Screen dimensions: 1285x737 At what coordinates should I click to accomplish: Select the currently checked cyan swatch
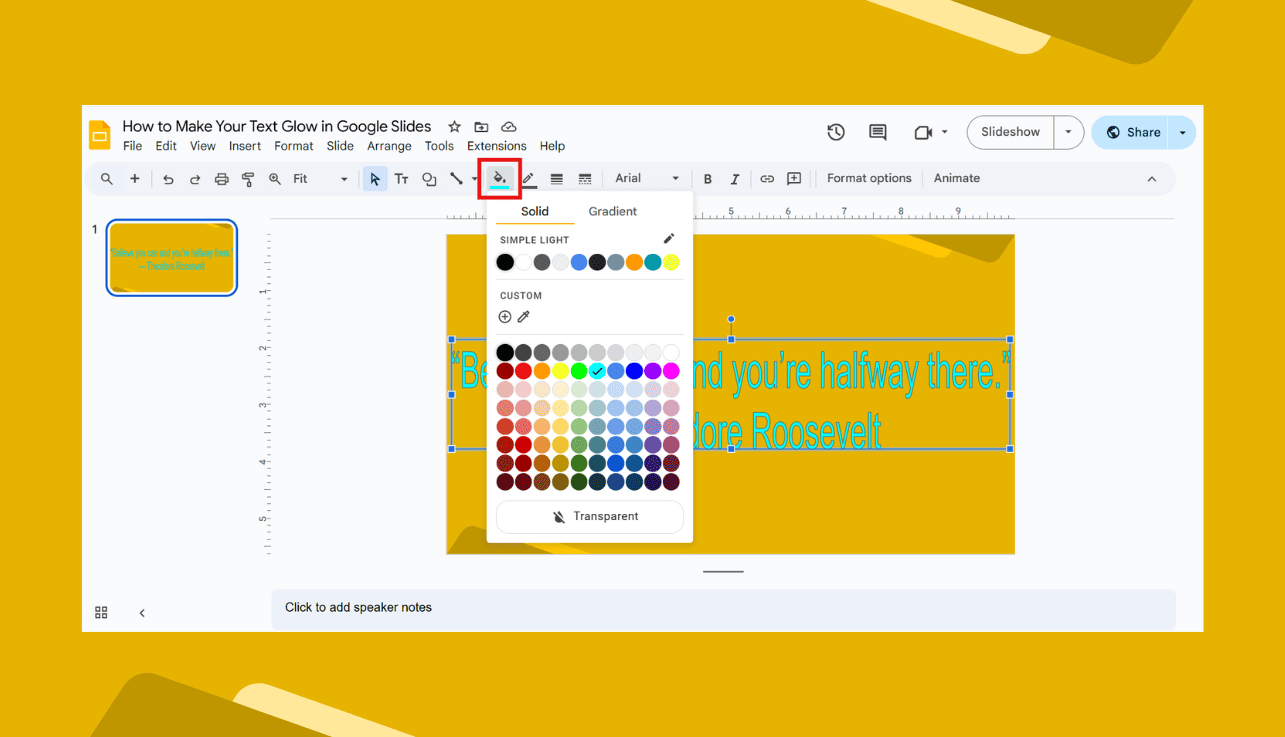pos(598,371)
